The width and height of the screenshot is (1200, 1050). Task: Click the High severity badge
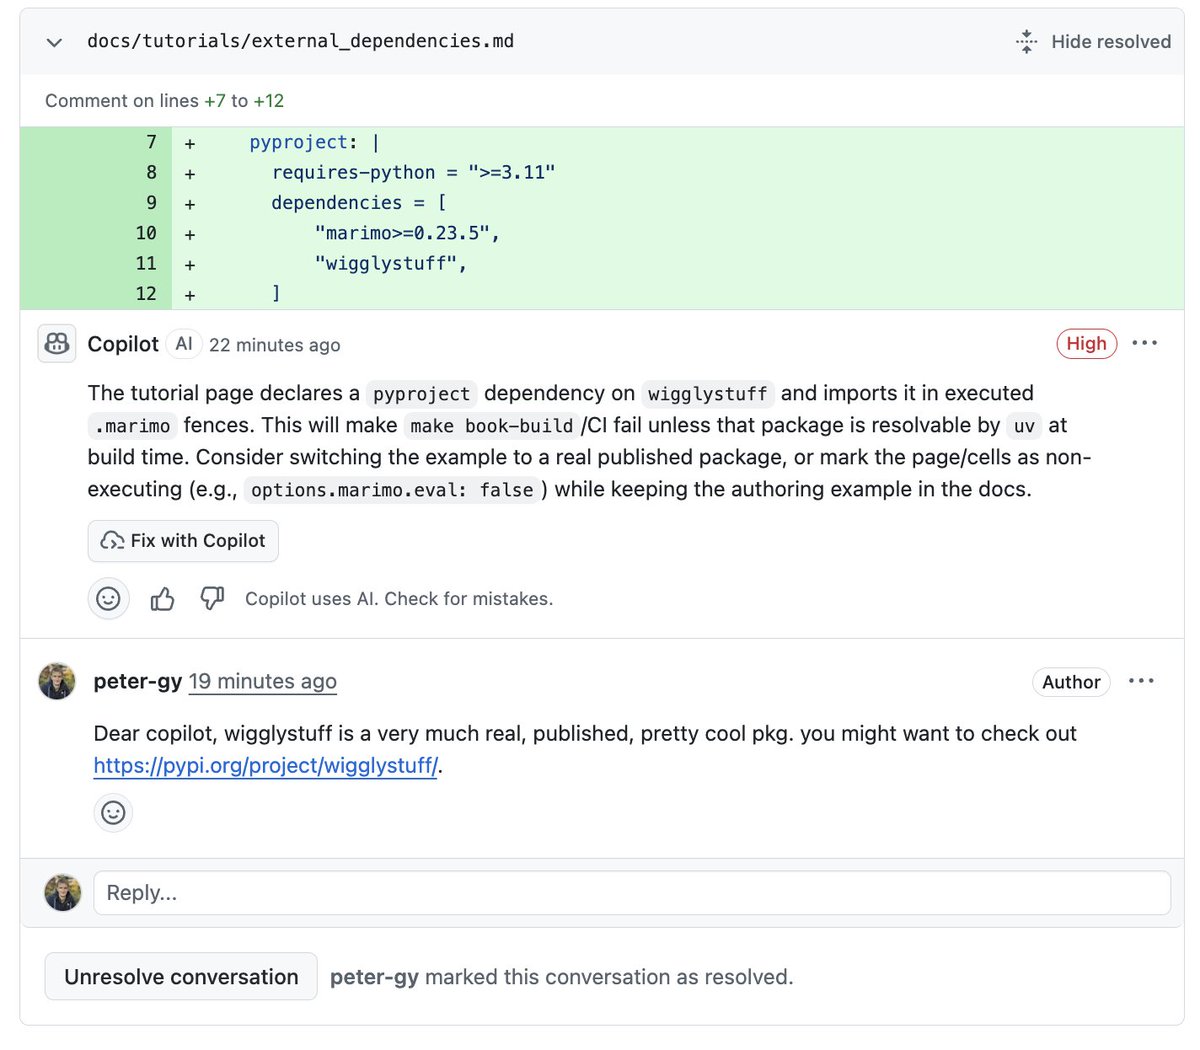point(1086,343)
